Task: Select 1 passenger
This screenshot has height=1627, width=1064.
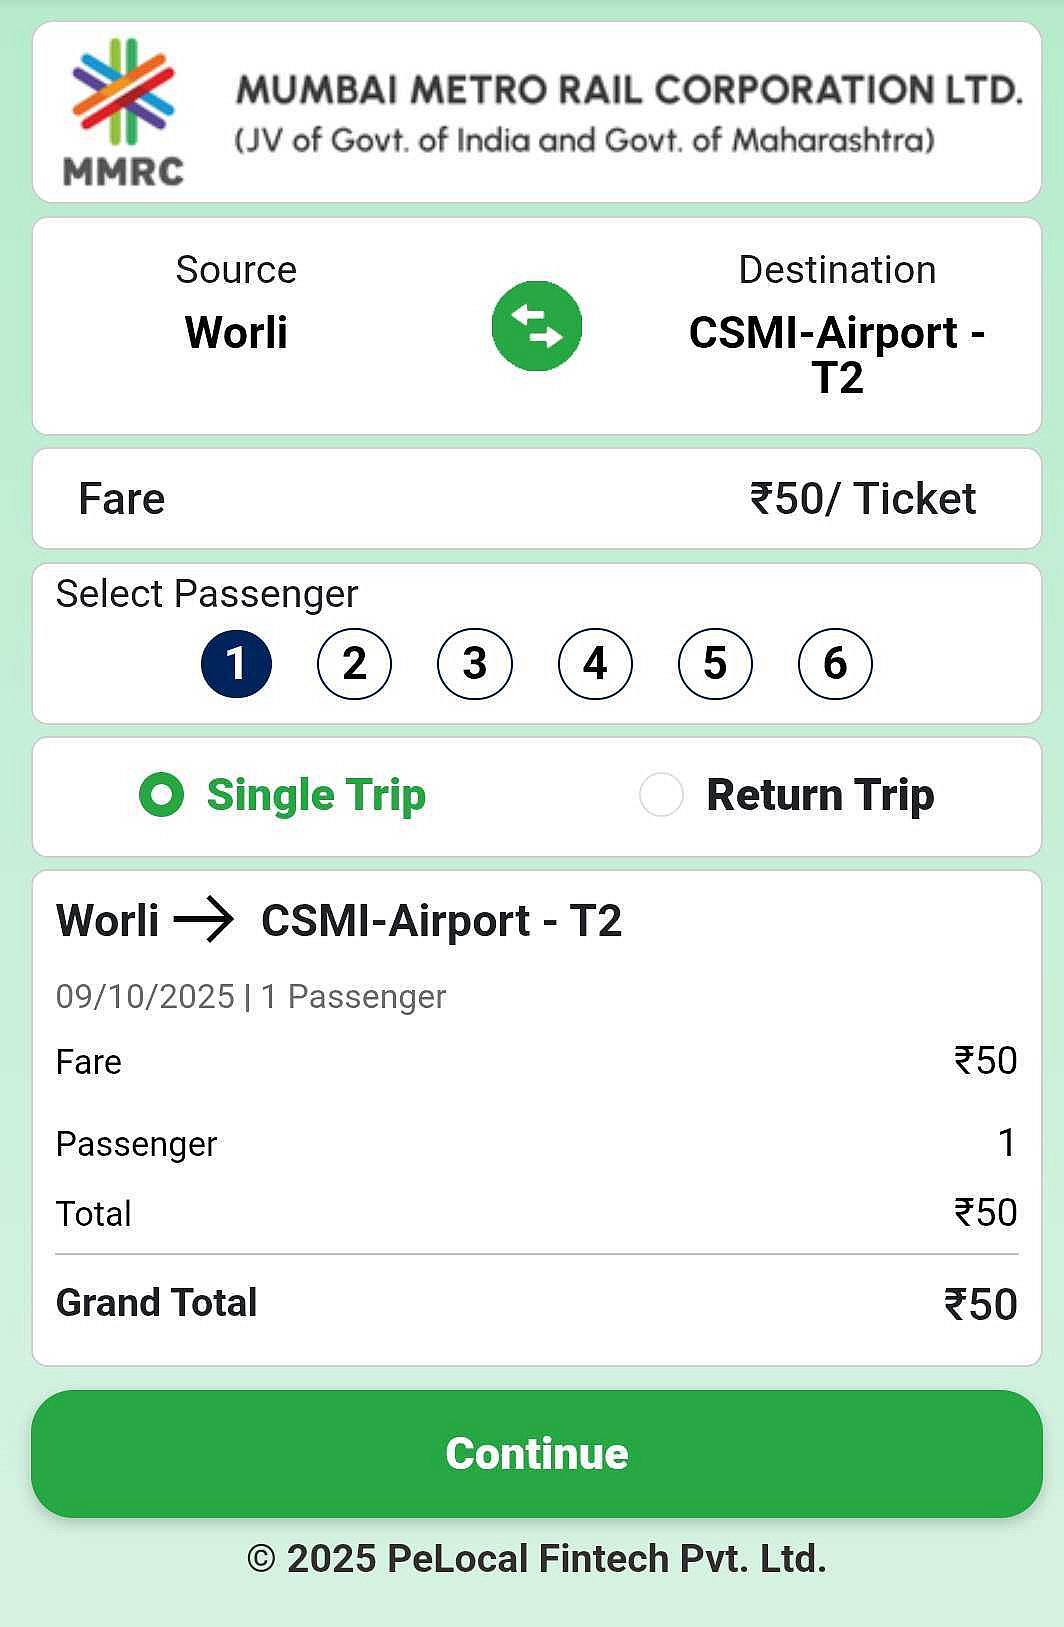Action: [236, 663]
